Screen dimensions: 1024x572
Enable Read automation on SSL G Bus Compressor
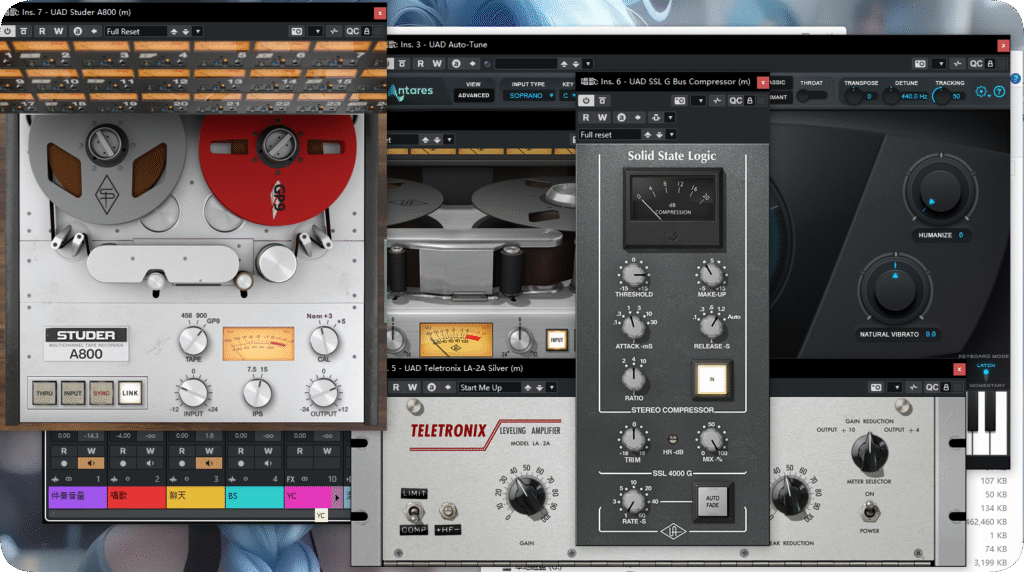pos(587,118)
